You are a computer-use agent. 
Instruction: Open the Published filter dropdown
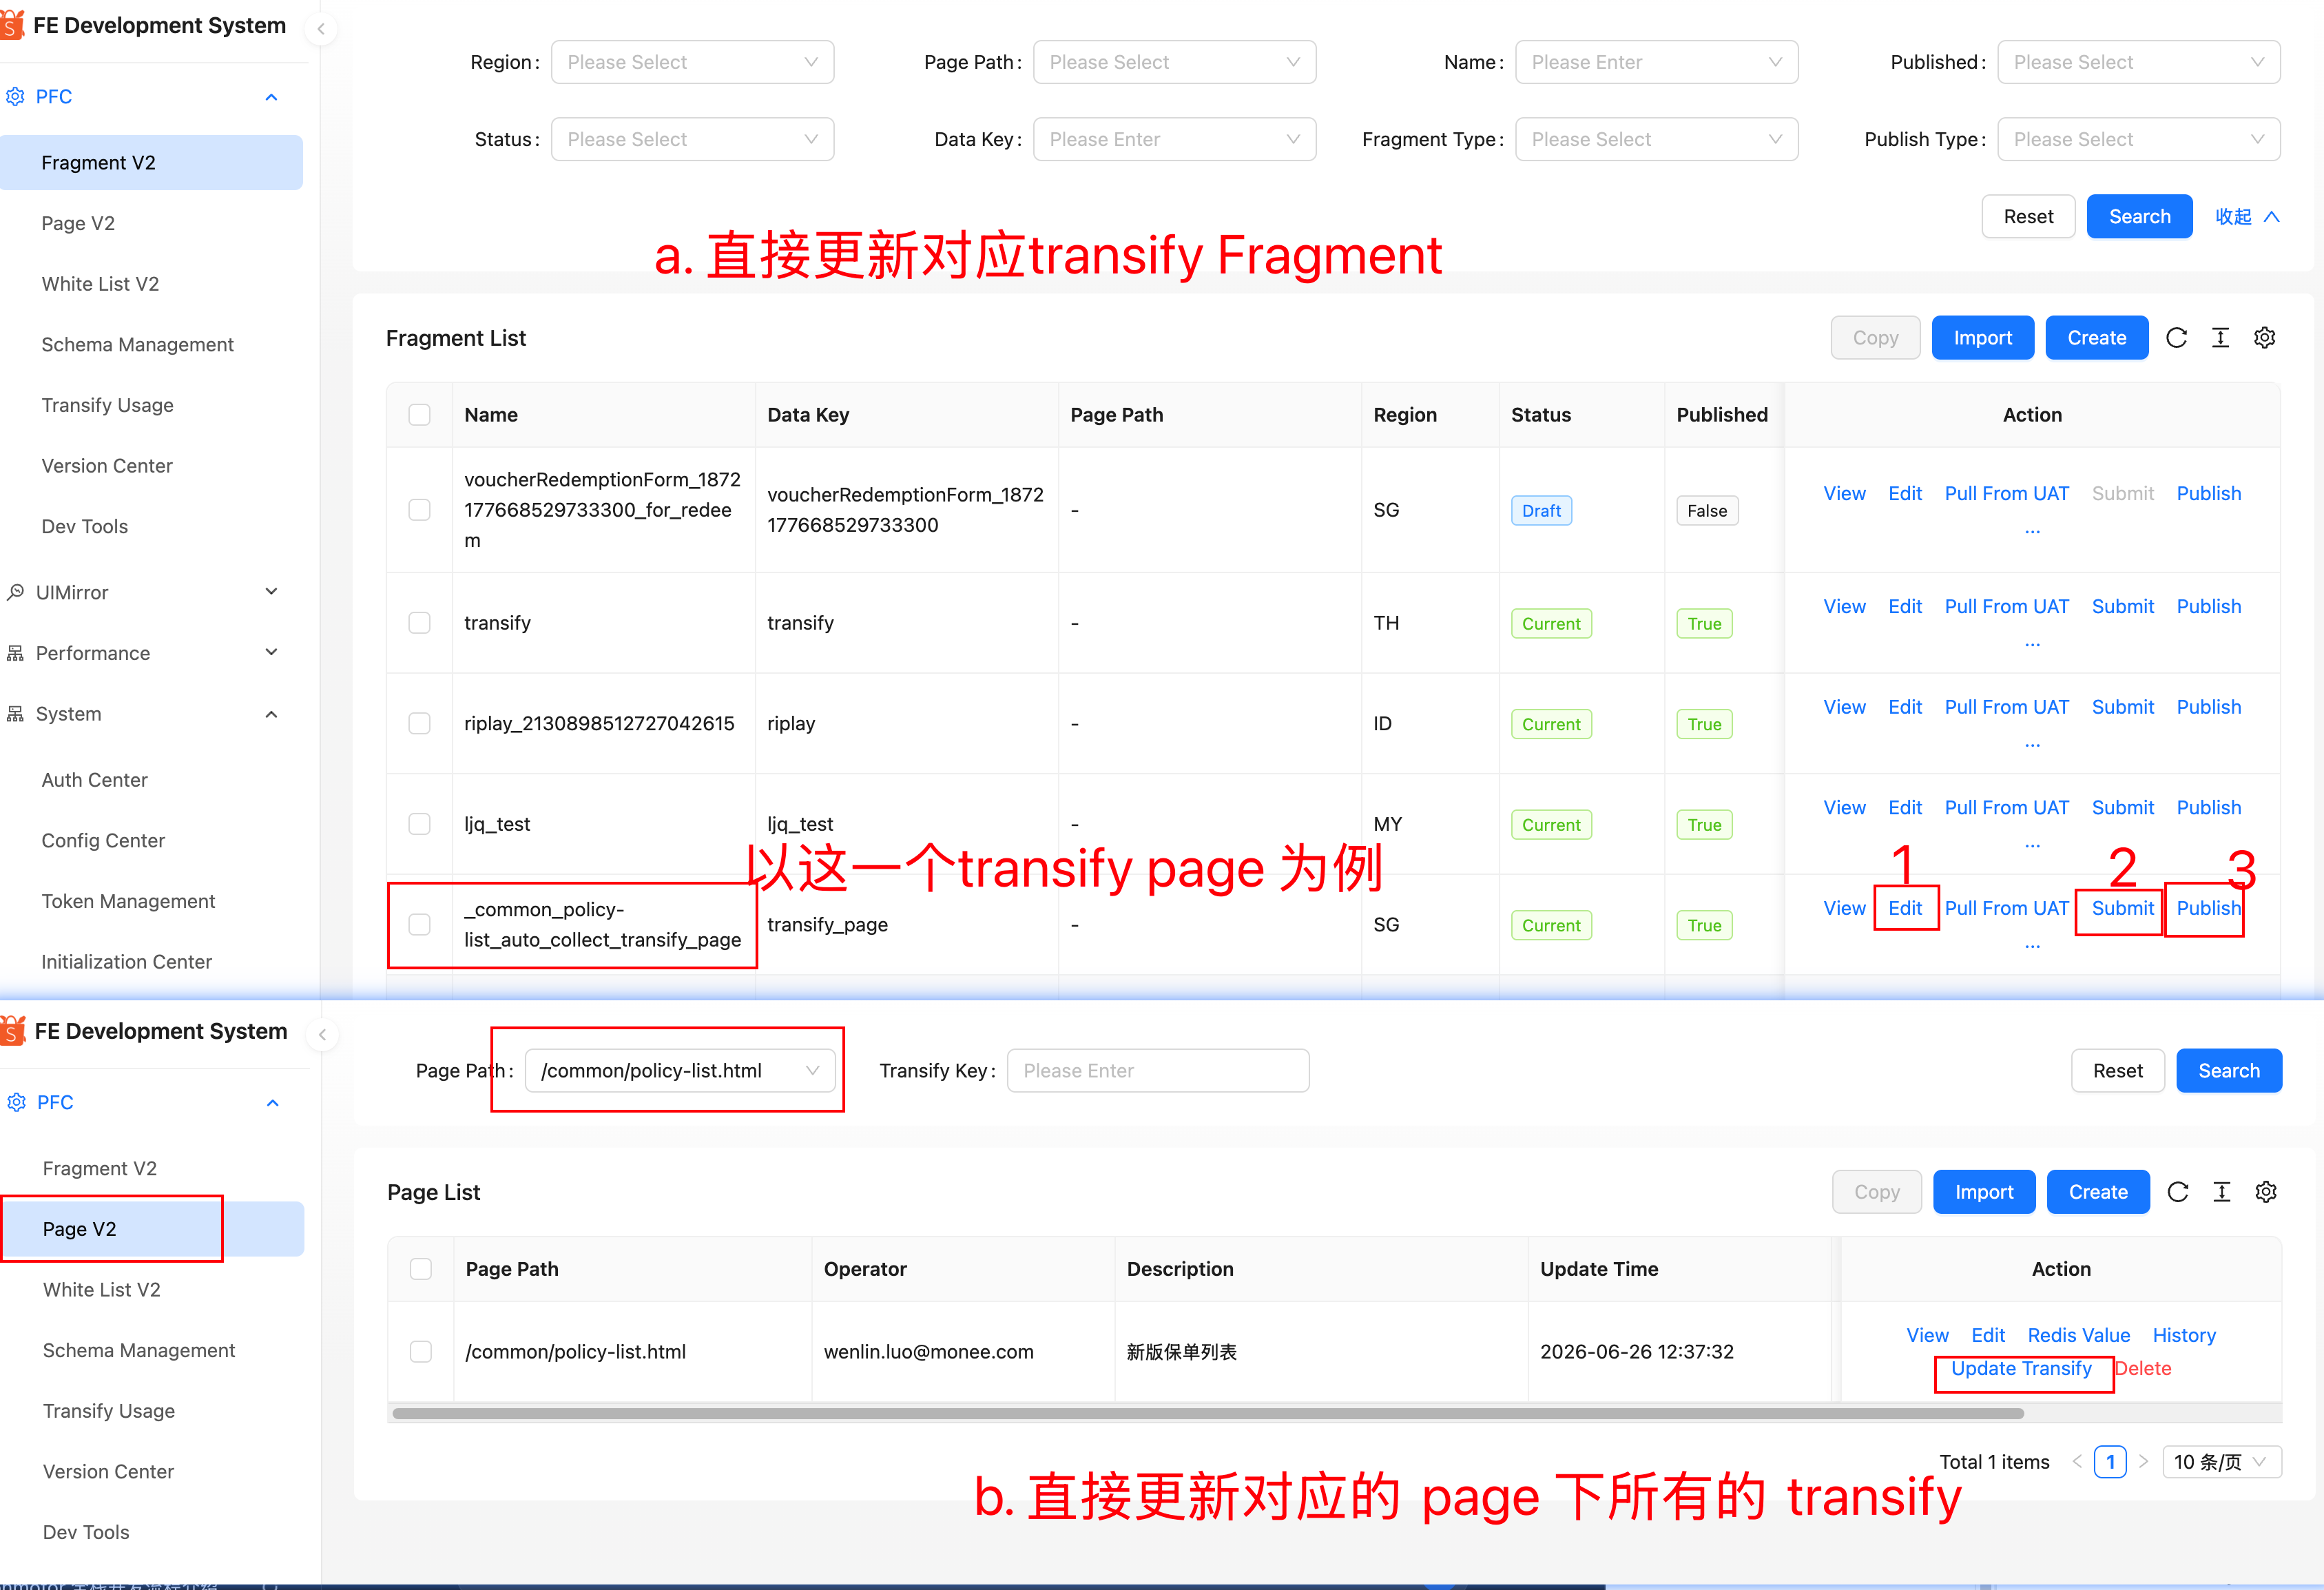[x=2139, y=62]
